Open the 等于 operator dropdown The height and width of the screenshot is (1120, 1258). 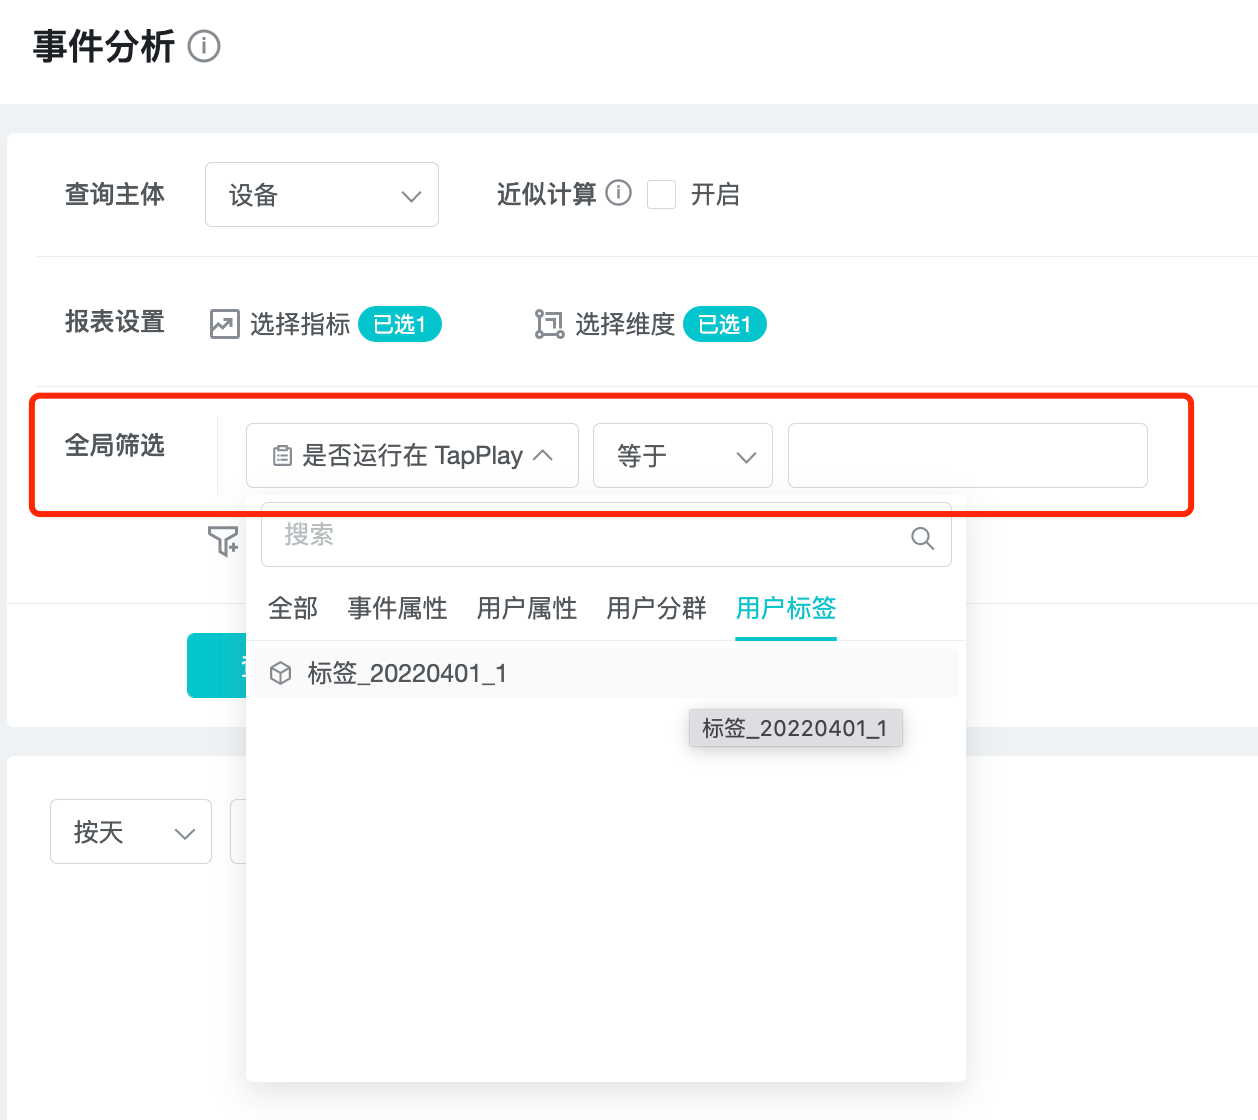683,455
